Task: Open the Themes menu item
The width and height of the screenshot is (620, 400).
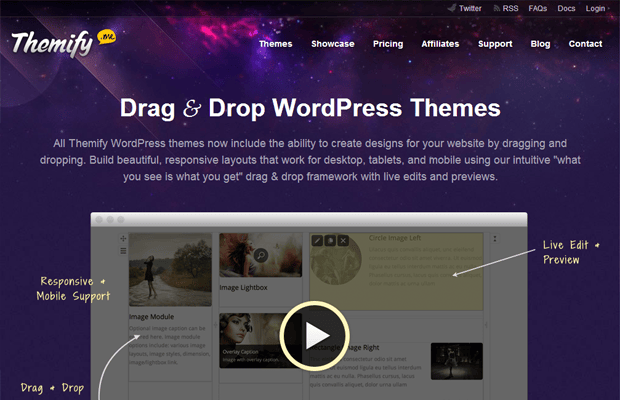Action: coord(275,44)
